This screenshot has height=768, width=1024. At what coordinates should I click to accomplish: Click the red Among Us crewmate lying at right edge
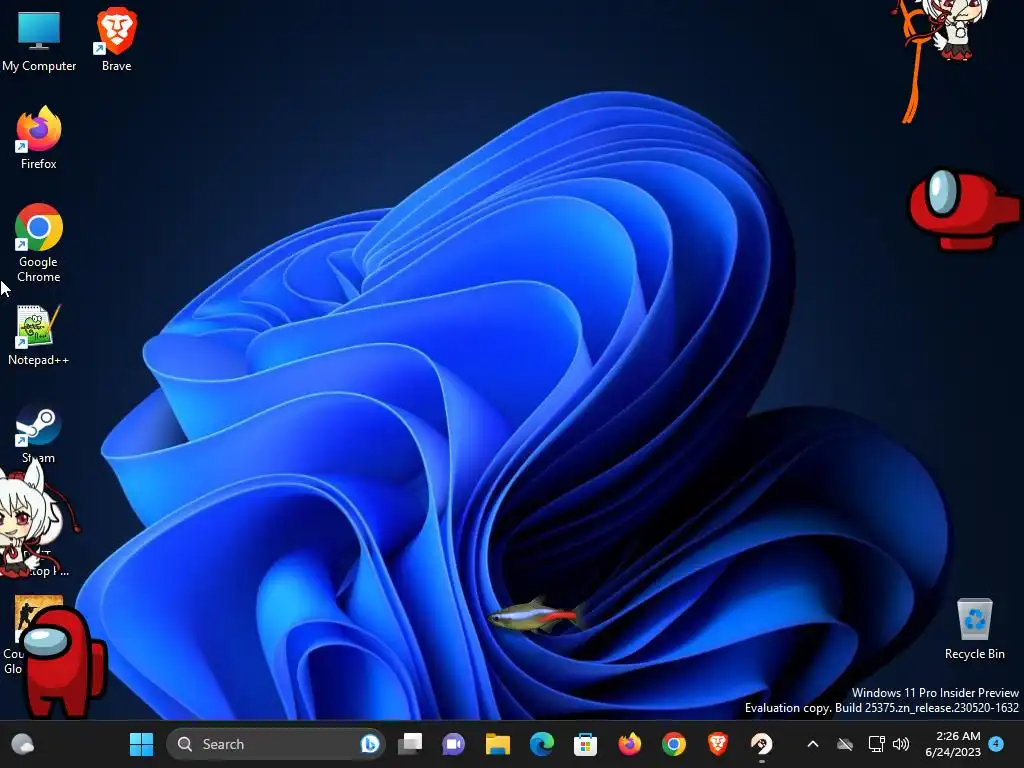click(965, 209)
